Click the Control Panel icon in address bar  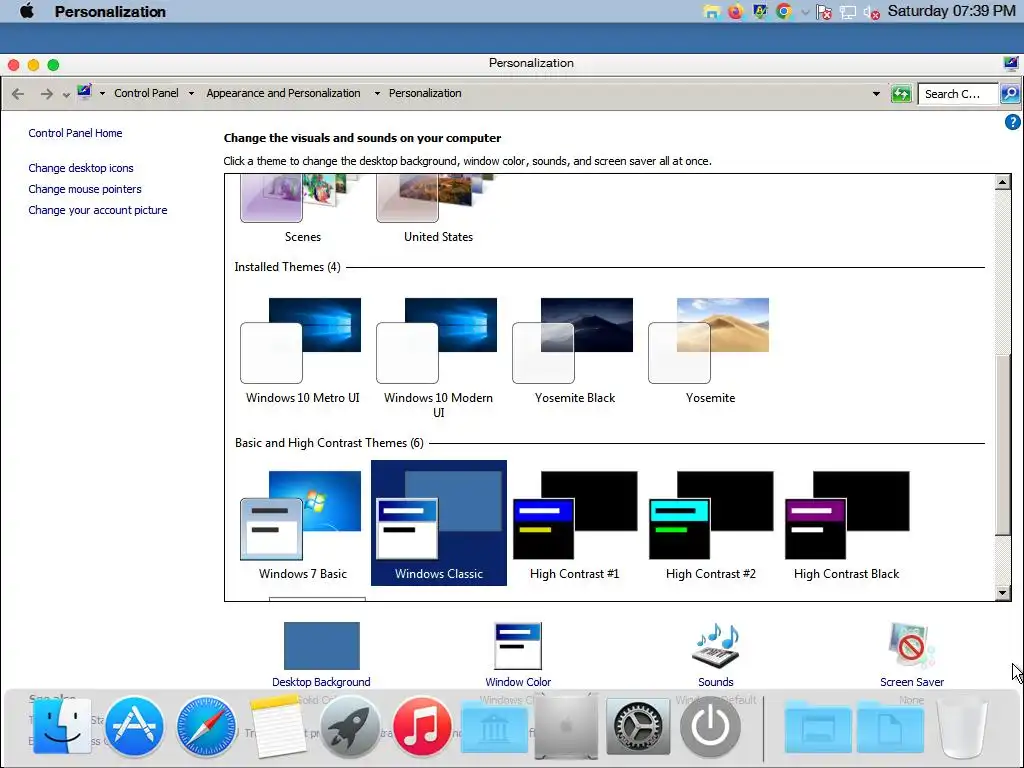84,92
